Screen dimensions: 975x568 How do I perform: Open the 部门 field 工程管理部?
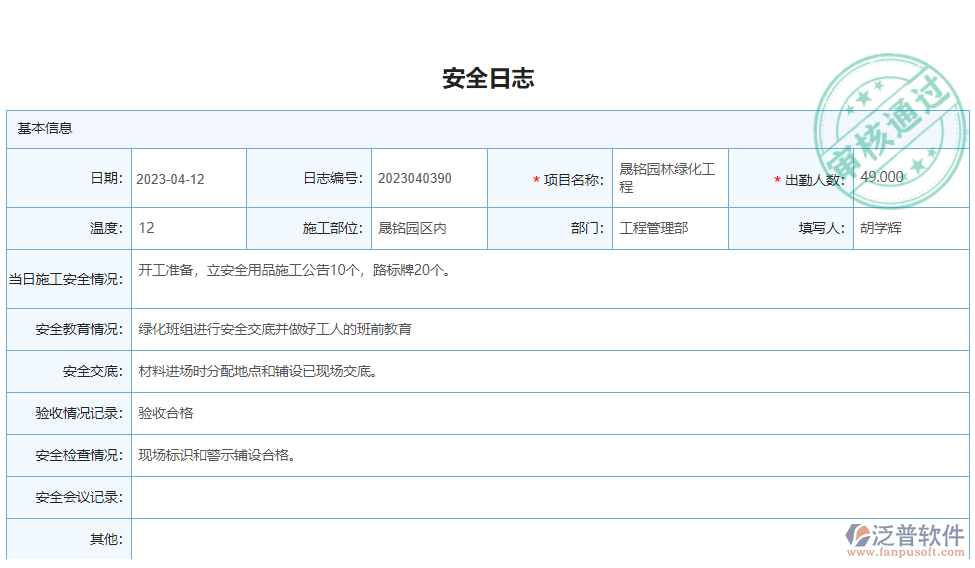point(669,228)
